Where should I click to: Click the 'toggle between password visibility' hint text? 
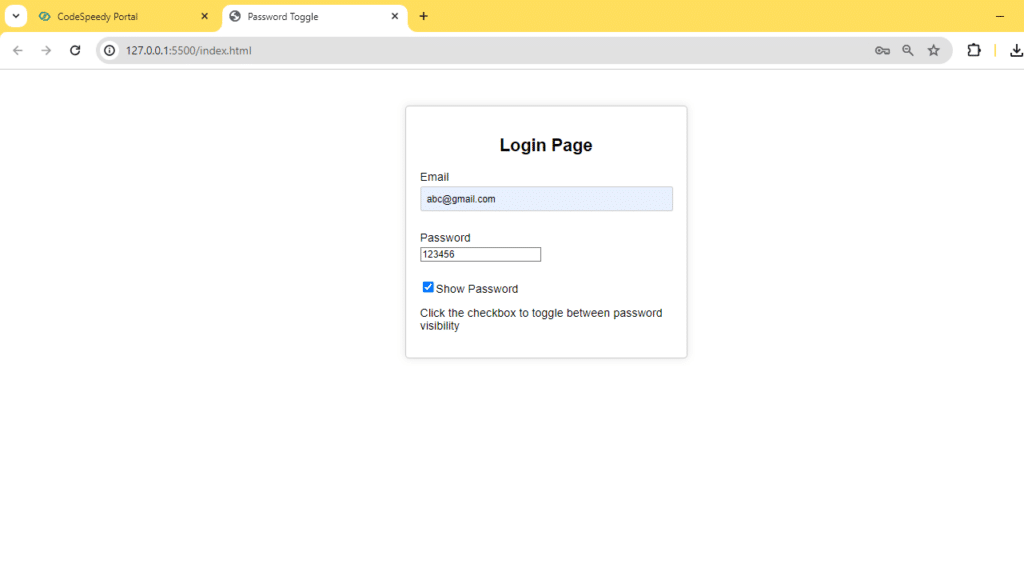click(541, 319)
